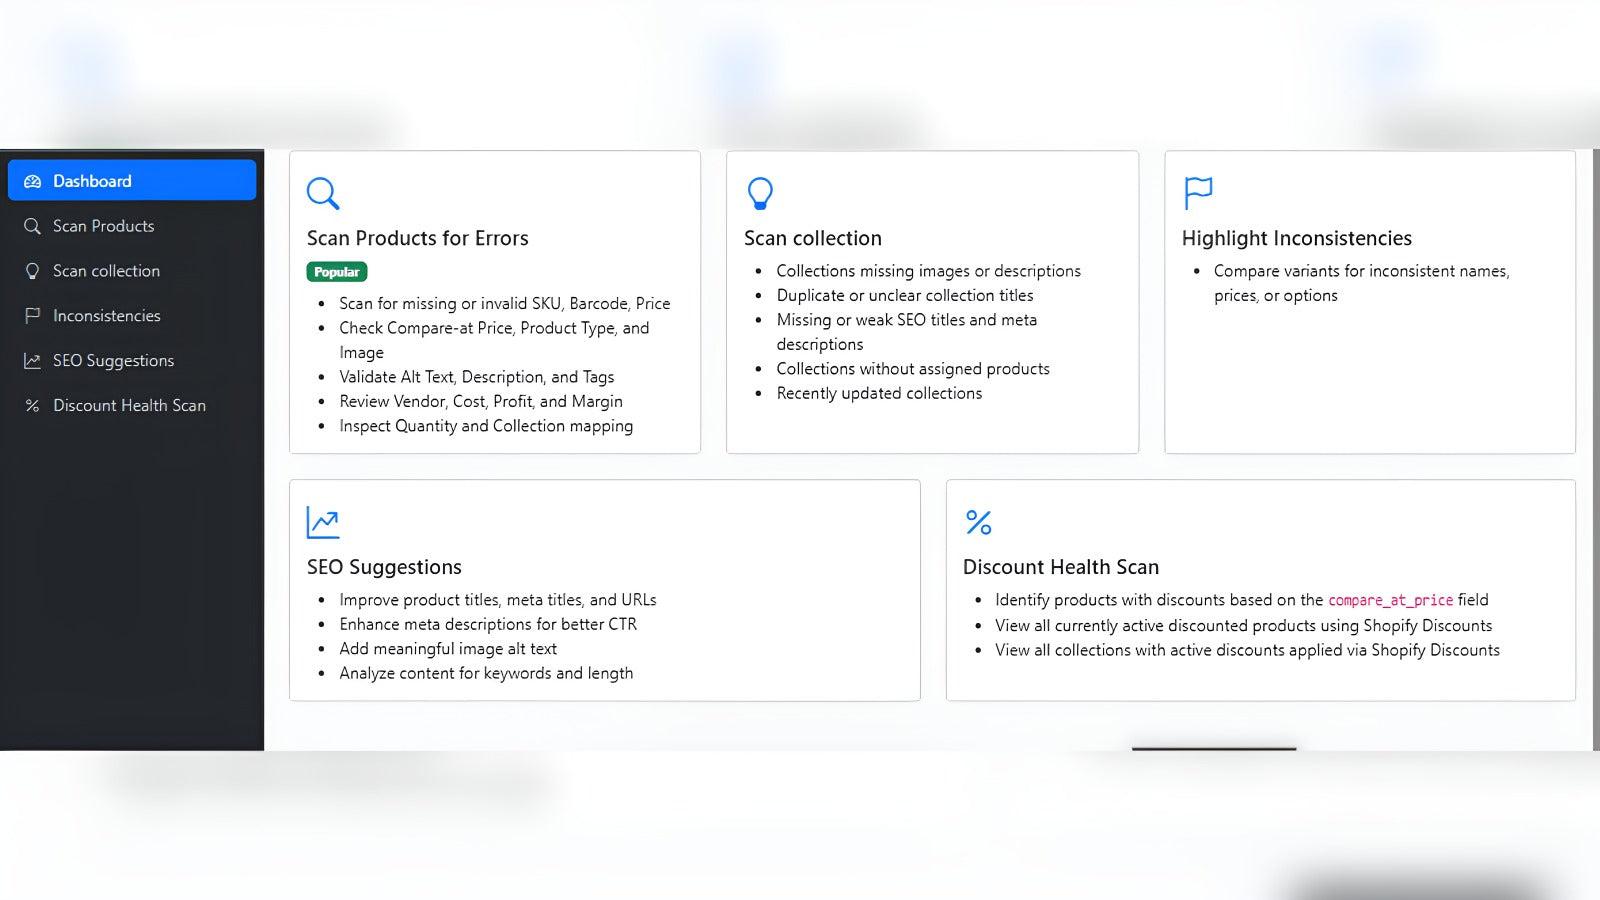Click the Discount Health Scan card heading
Image resolution: width=1600 pixels, height=900 pixels.
coord(1060,566)
